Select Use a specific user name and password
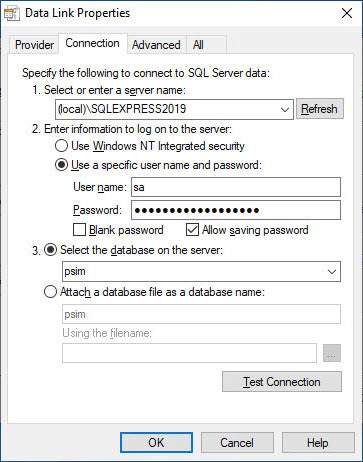This screenshot has height=462, width=363. 61,165
